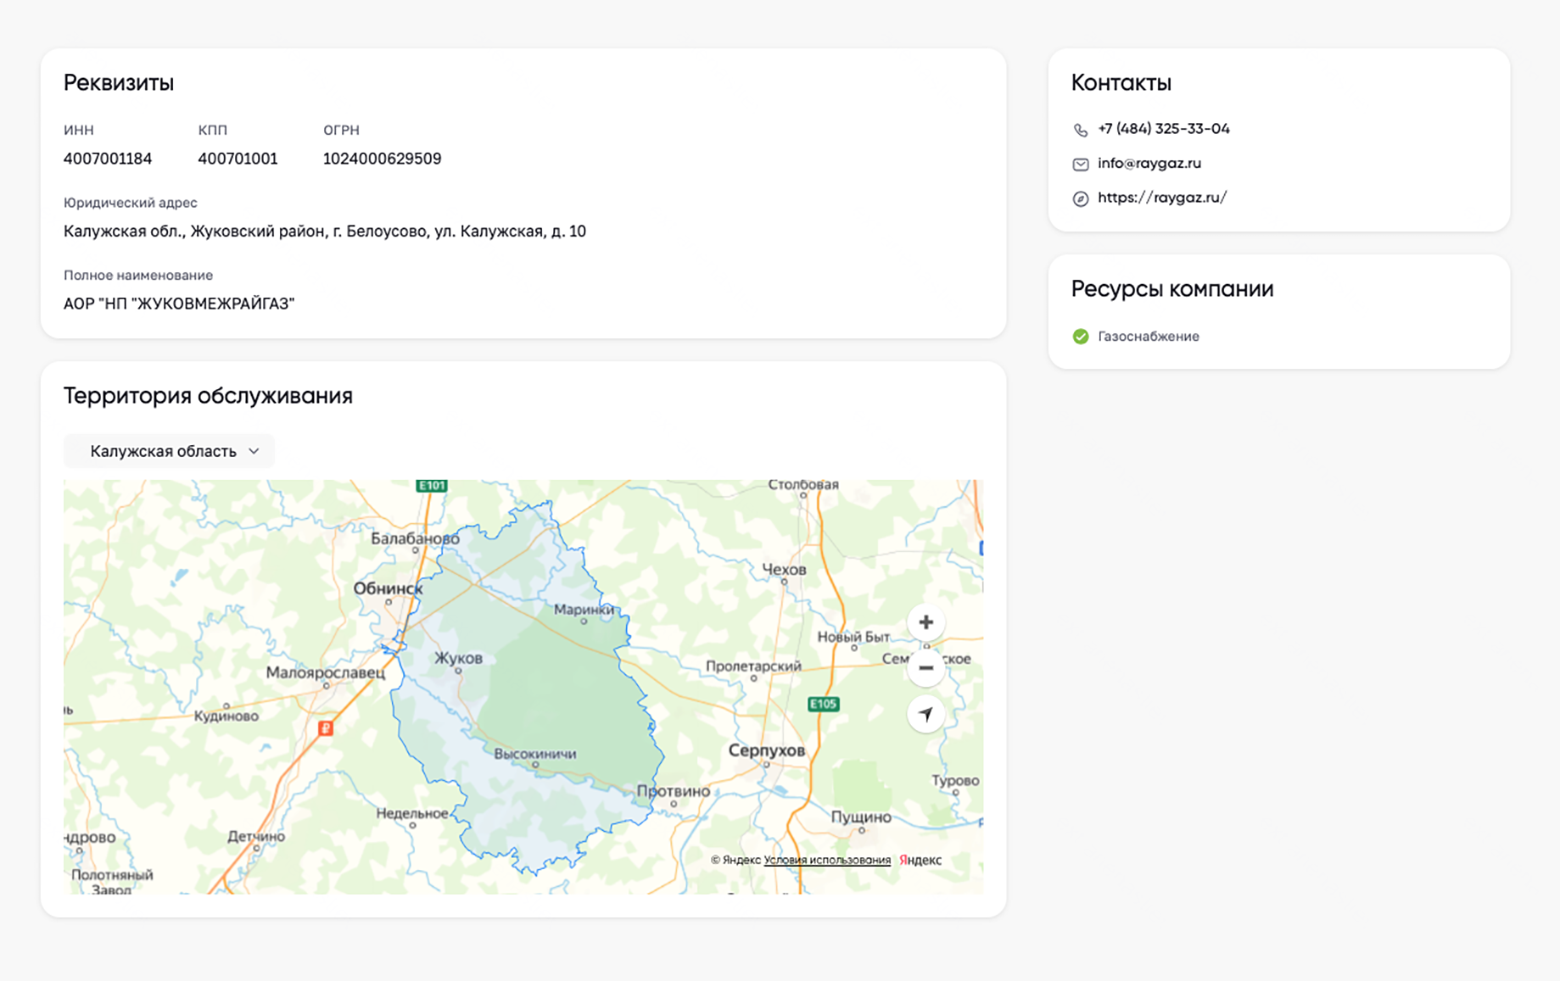Viewport: 1560px width, 981px height.
Task: Click the Реквизиты section heading
Action: (119, 83)
